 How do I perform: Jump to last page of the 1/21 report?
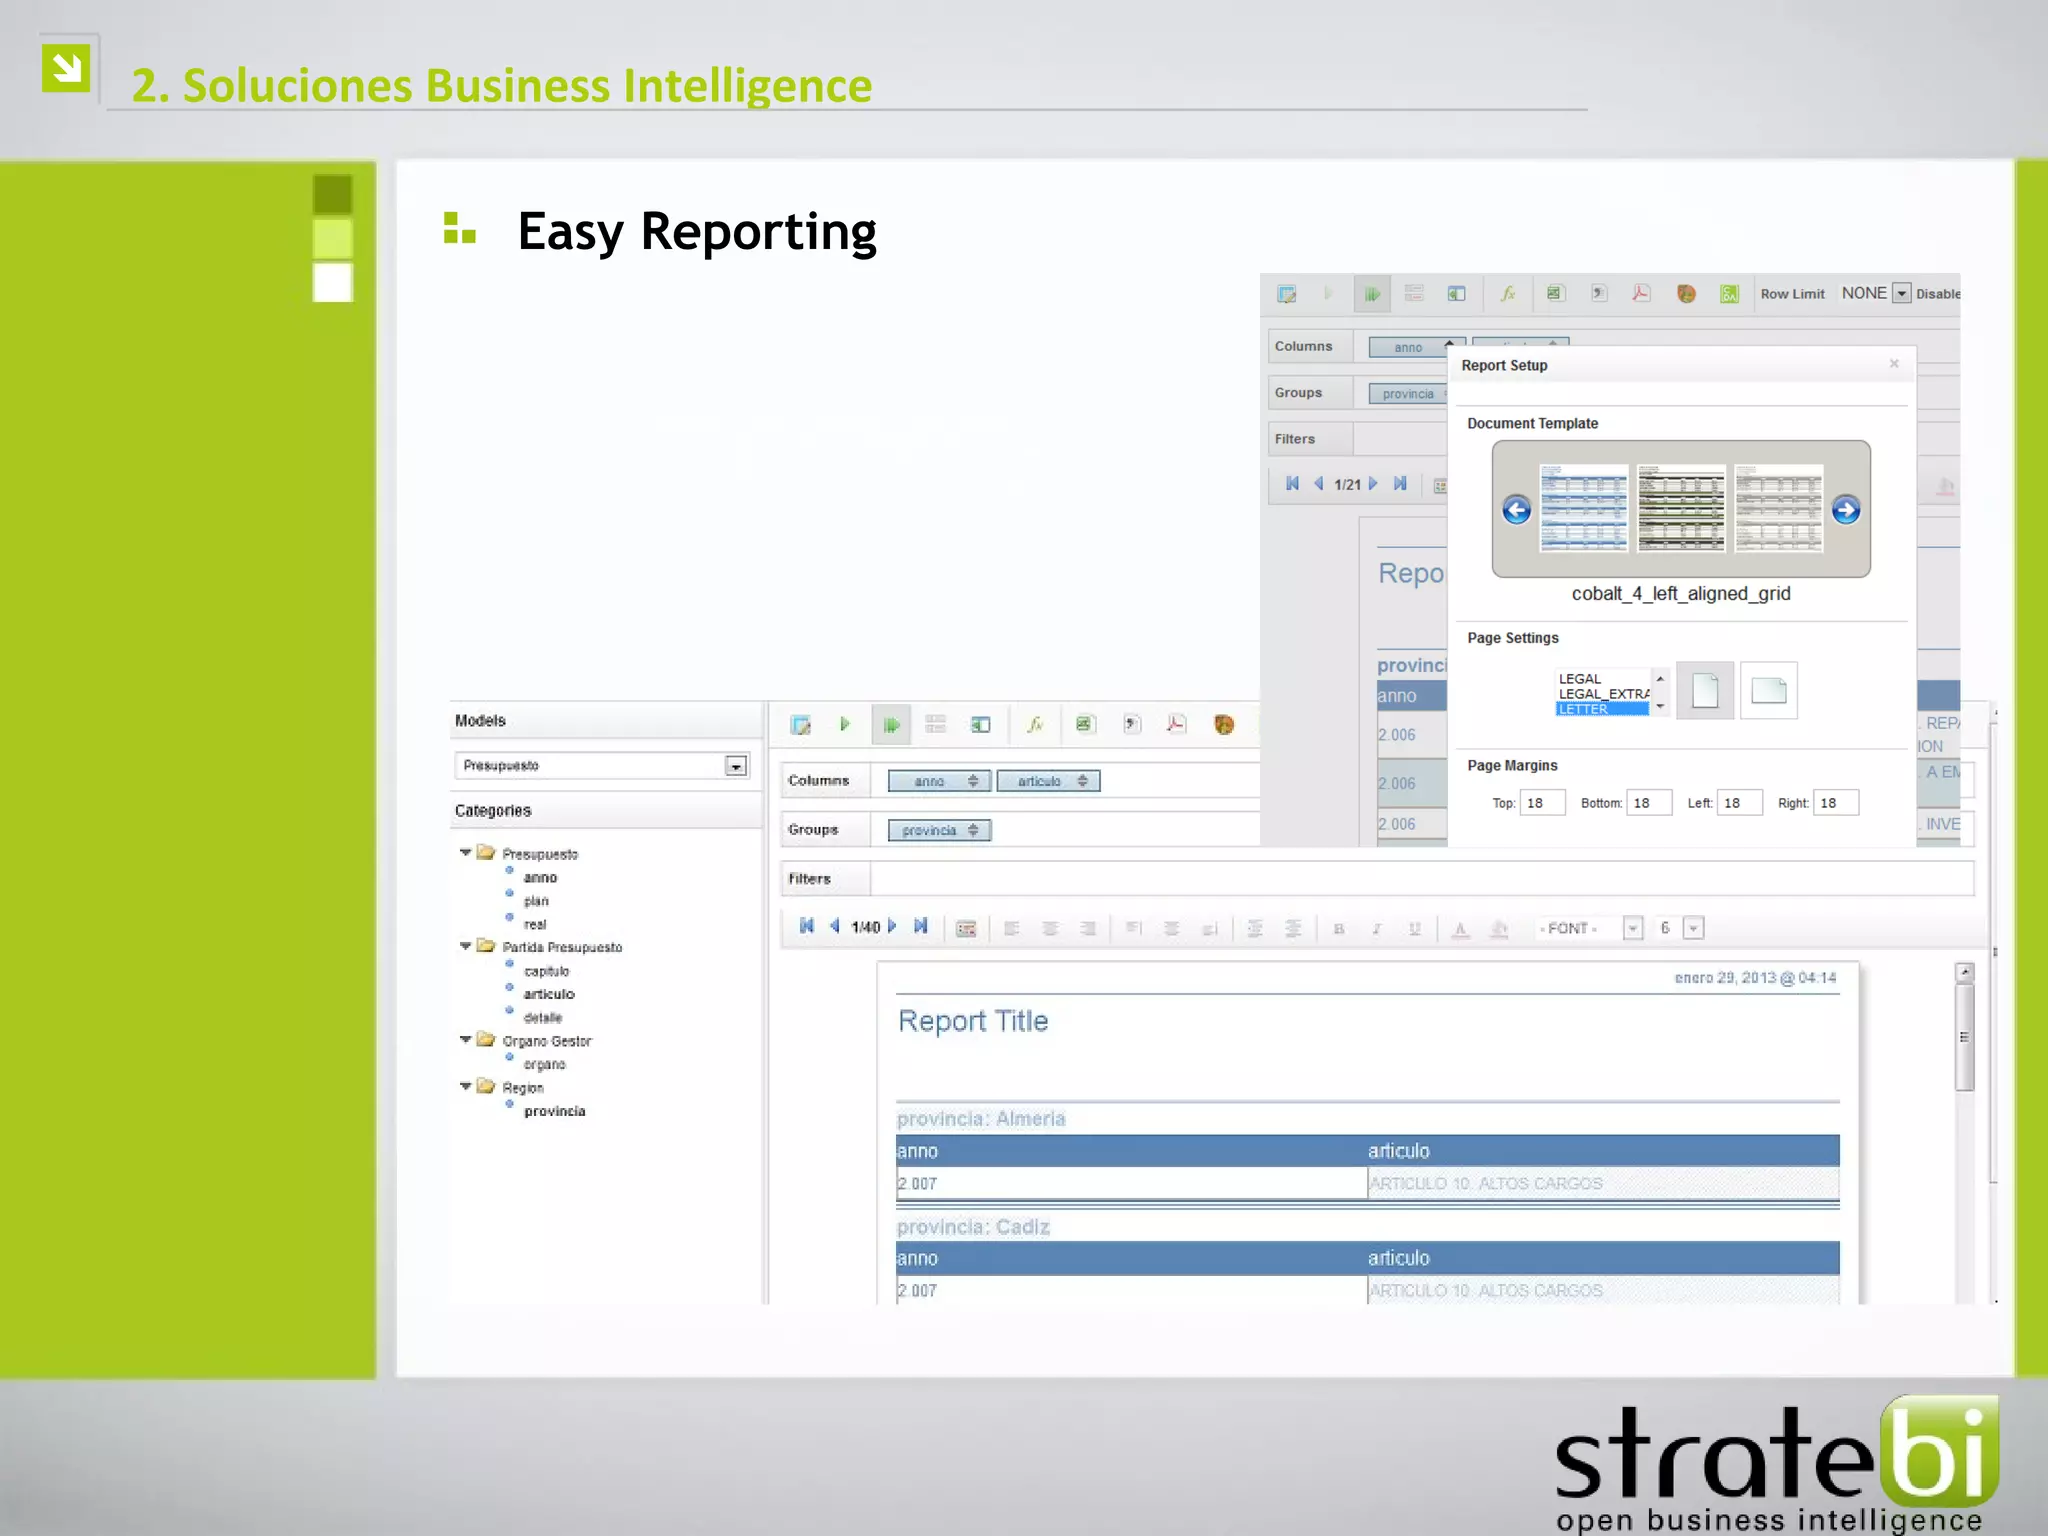(1400, 484)
